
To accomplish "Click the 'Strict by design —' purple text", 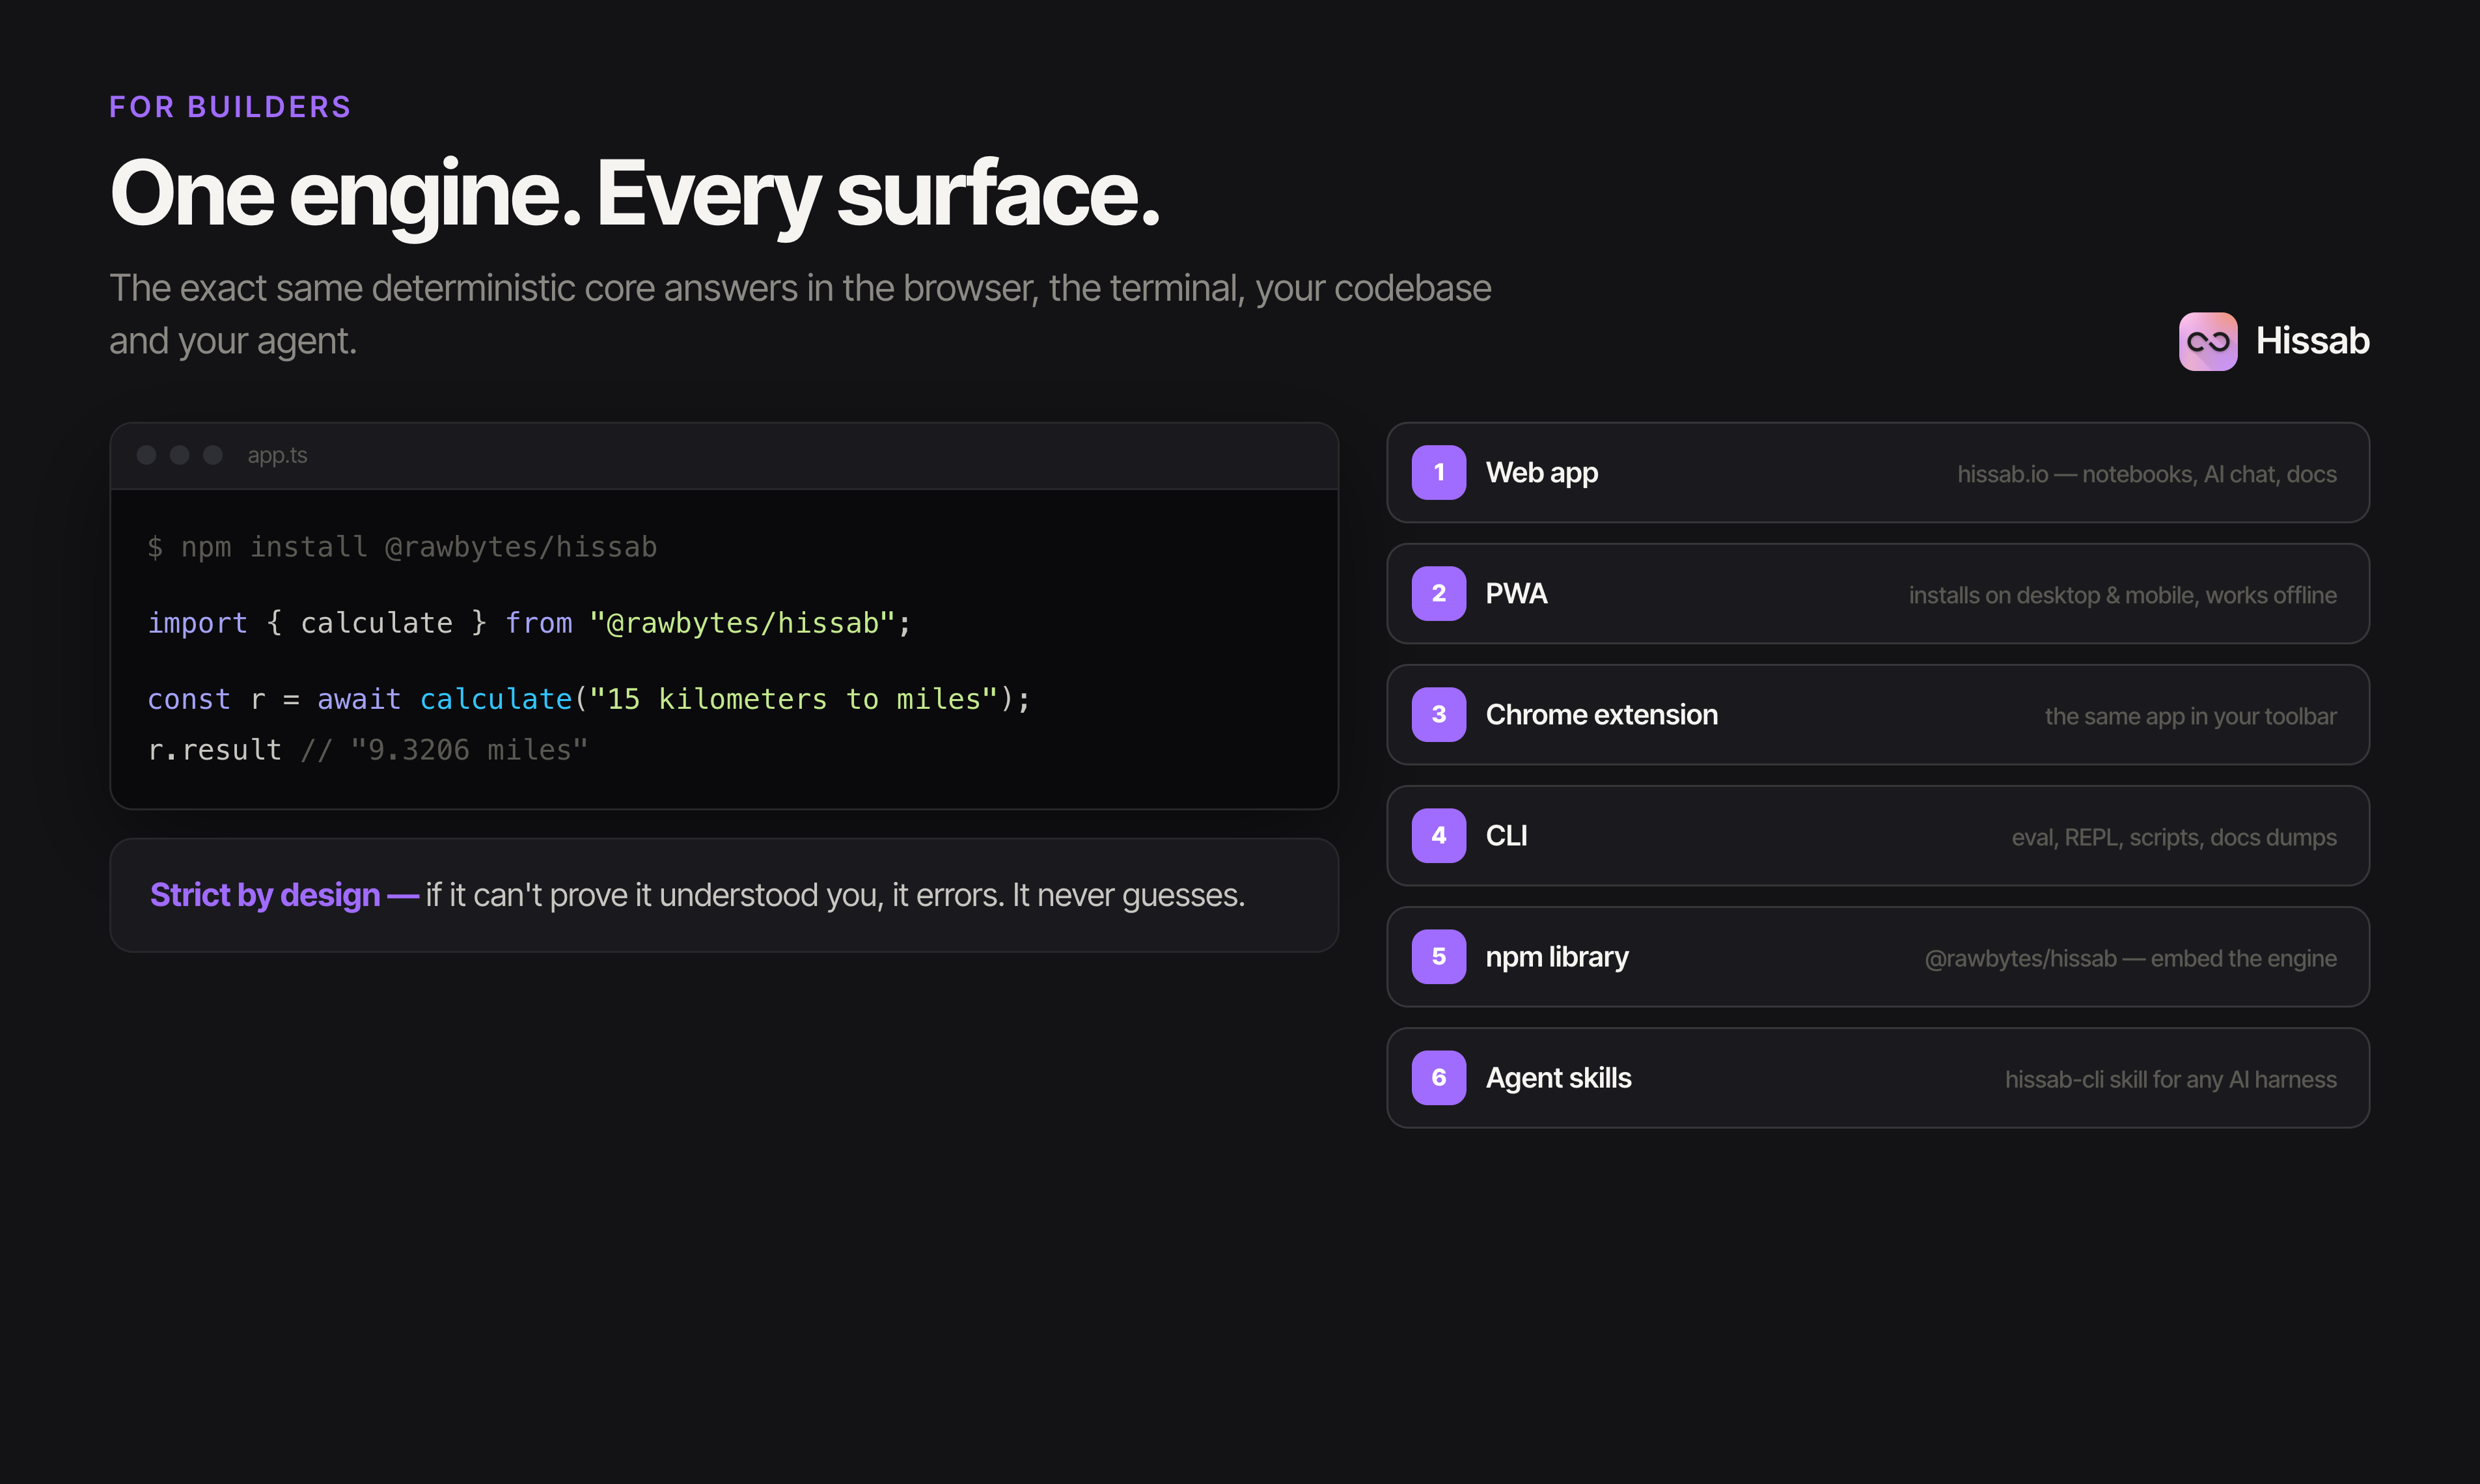I will [x=284, y=895].
